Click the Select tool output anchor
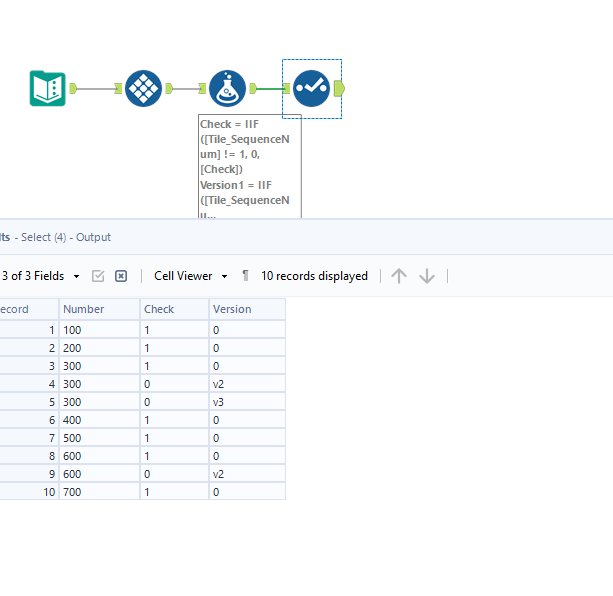The height and width of the screenshot is (596, 613). pyautogui.click(x=339, y=88)
